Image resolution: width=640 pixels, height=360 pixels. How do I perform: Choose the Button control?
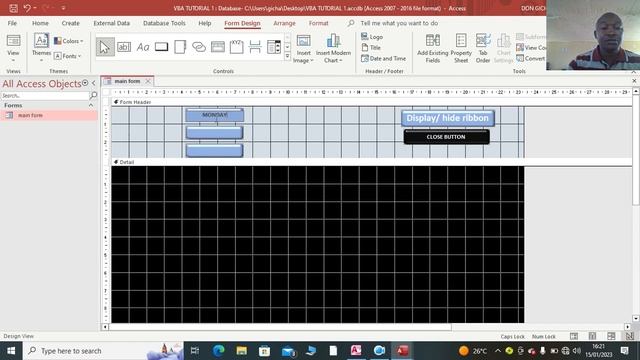(x=162, y=47)
